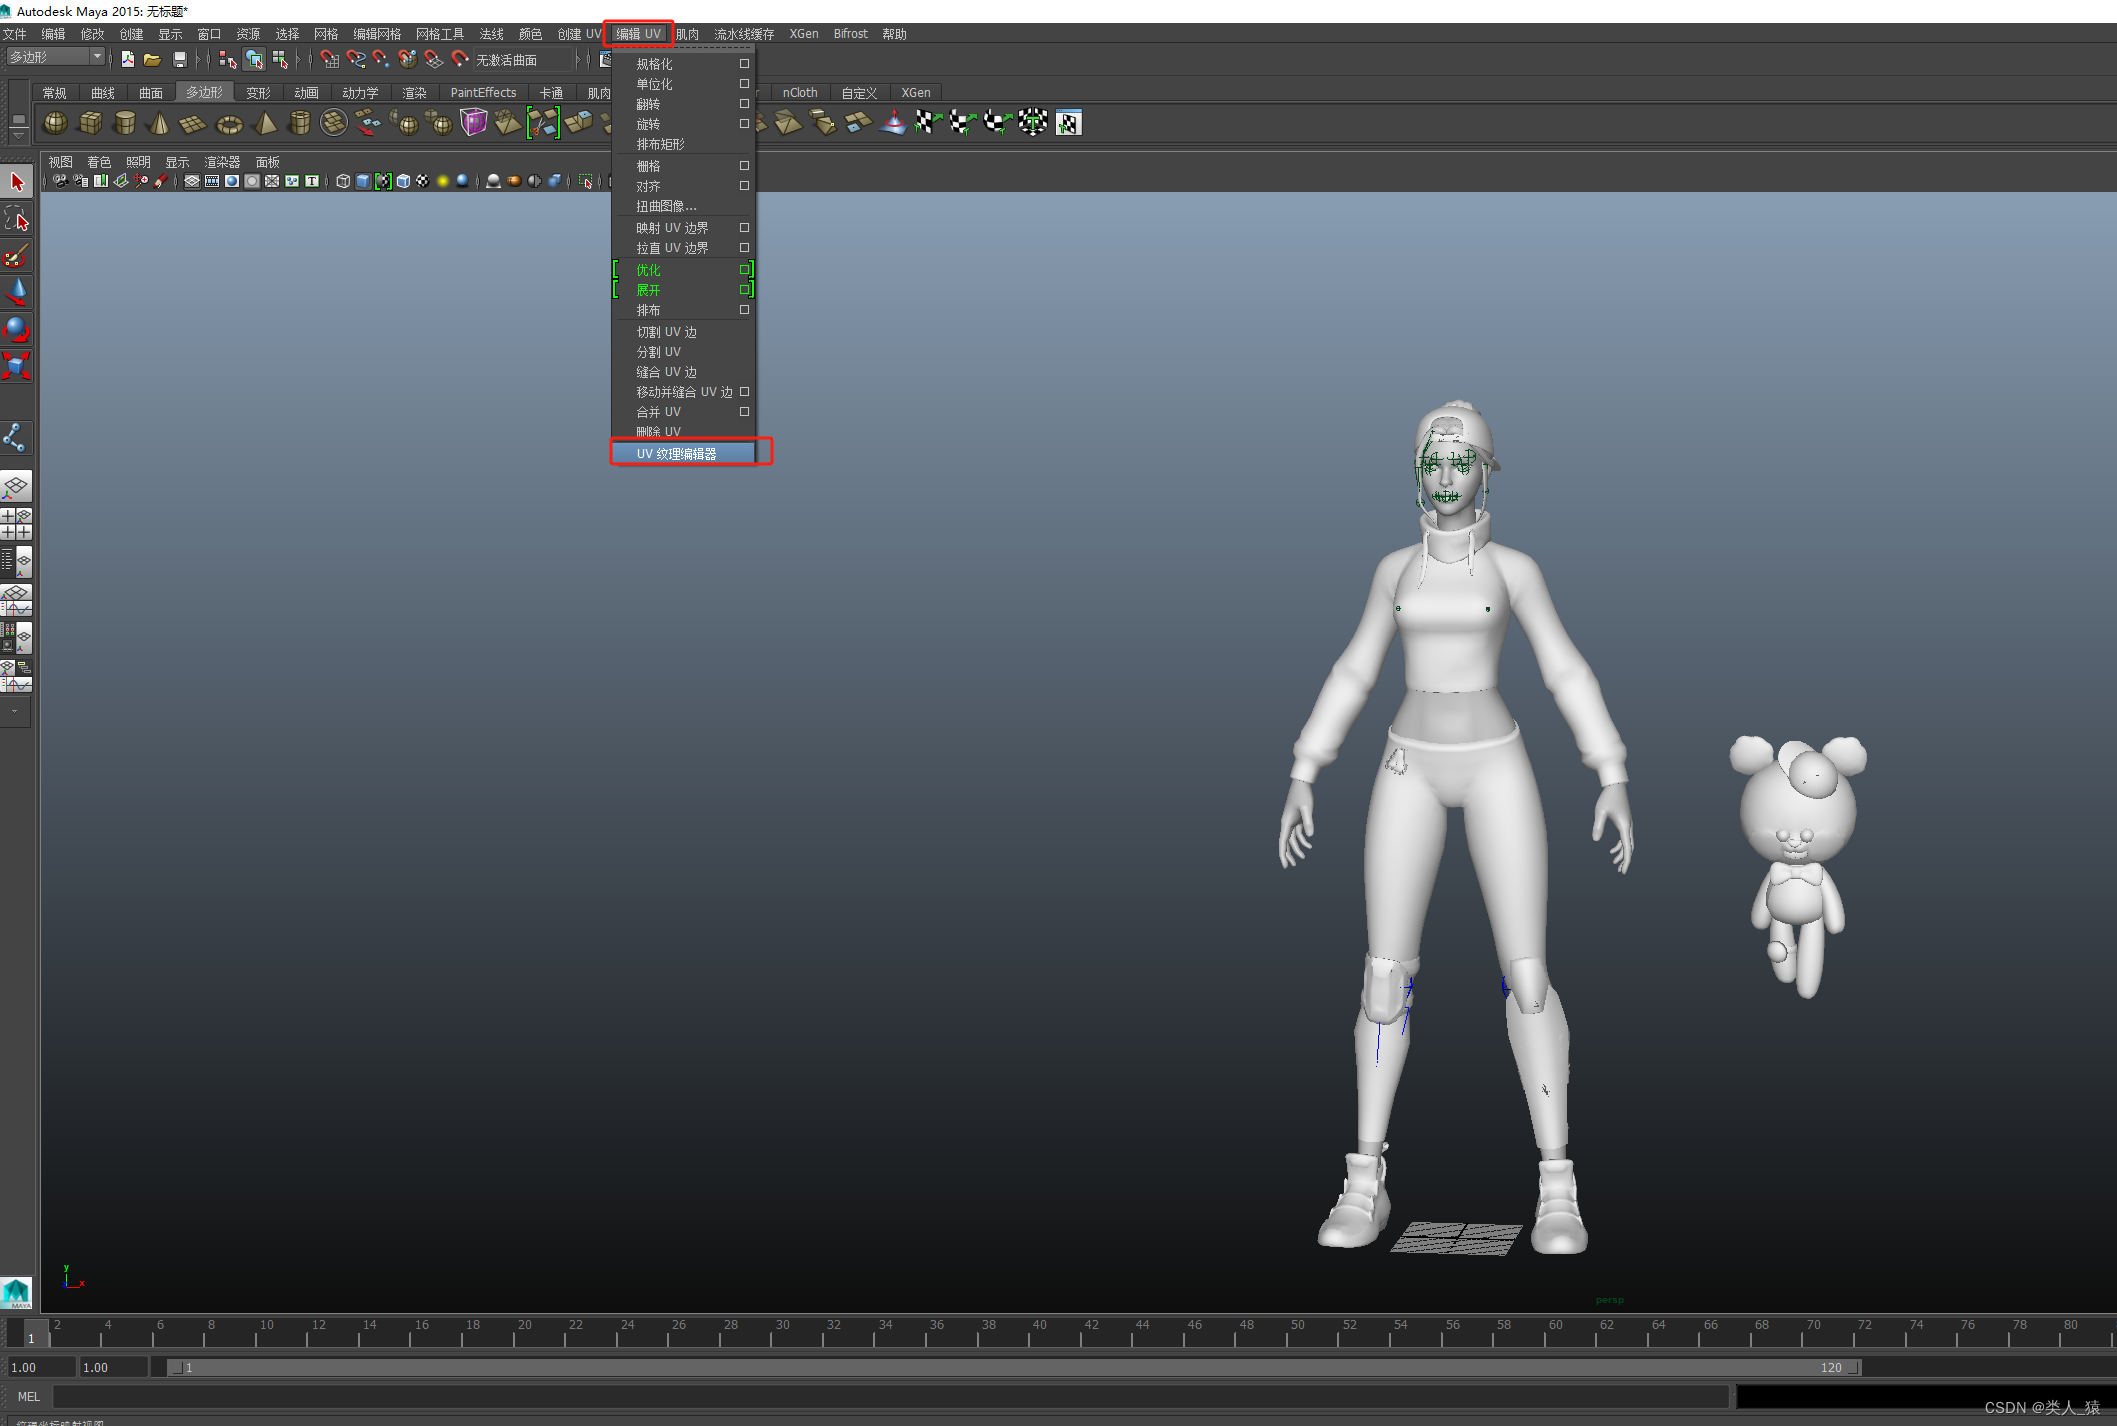2117x1426 pixels.
Task: Open the 多边形 menu set dropdown
Action: (55, 57)
